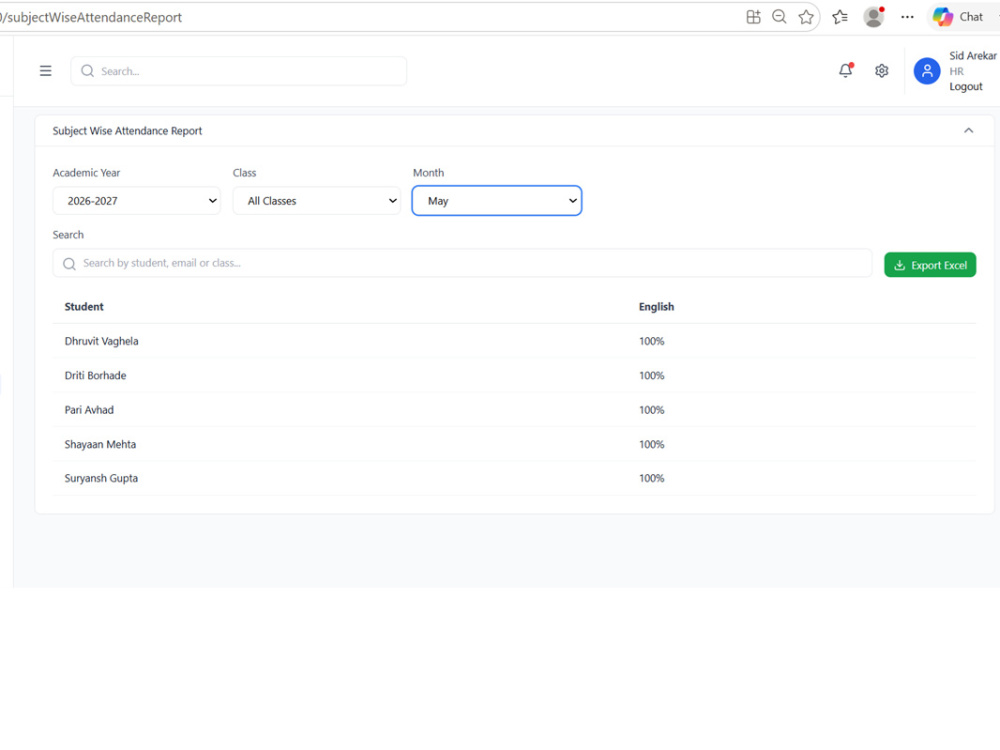Focus the top Search input field

pos(239,71)
